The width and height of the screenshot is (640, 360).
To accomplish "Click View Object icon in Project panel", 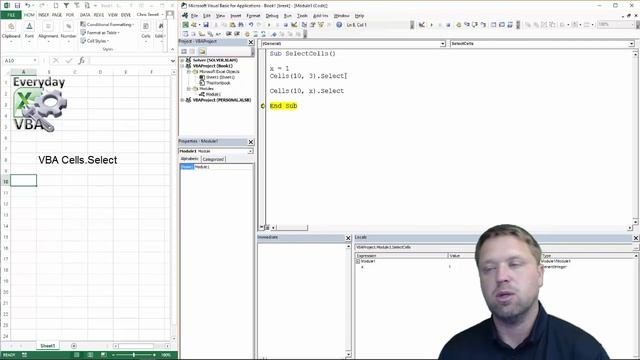I will [192, 51].
